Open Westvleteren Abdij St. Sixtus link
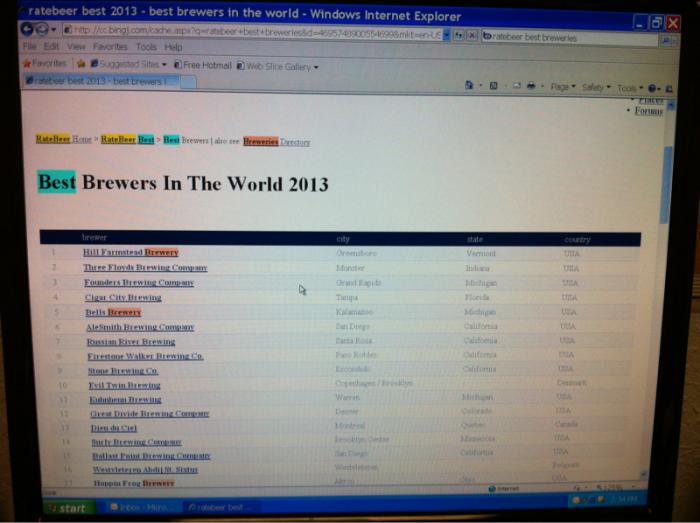The height and width of the screenshot is (523, 700). point(145,469)
